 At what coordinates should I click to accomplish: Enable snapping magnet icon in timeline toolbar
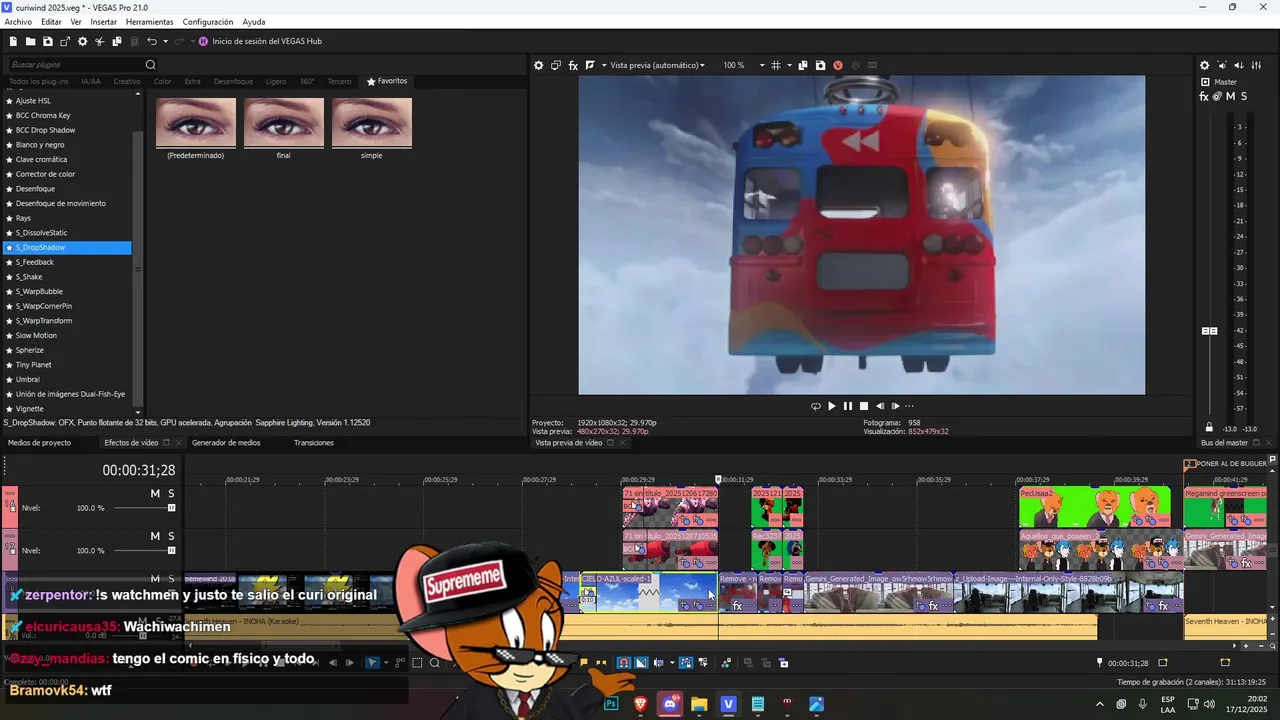(623, 662)
